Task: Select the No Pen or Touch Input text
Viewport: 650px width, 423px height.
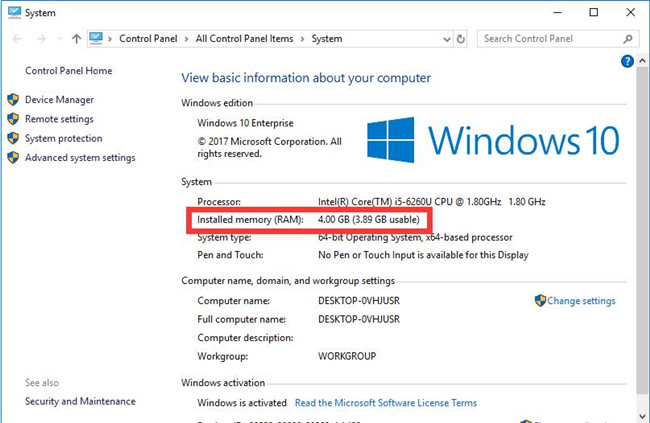Action: point(423,255)
